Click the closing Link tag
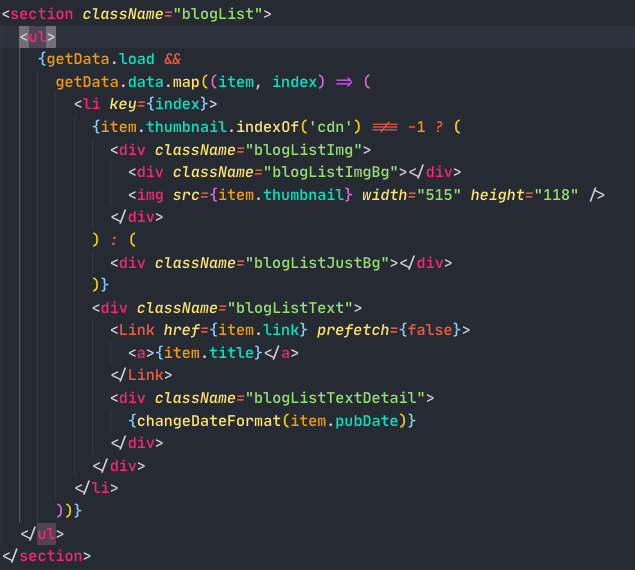This screenshot has height=570, width=635. click(141, 375)
